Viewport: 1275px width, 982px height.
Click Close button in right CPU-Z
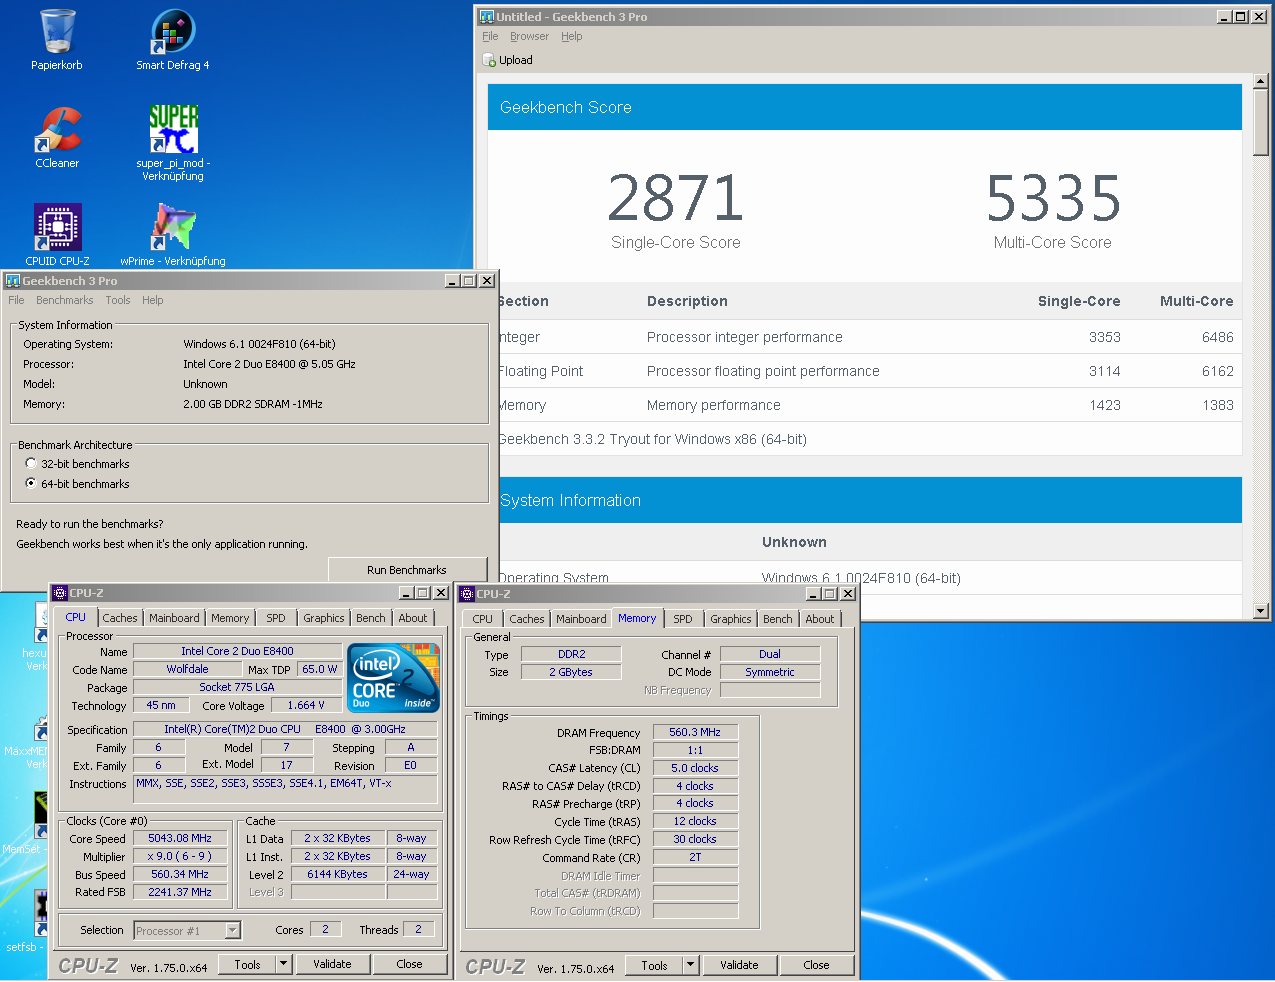816,965
